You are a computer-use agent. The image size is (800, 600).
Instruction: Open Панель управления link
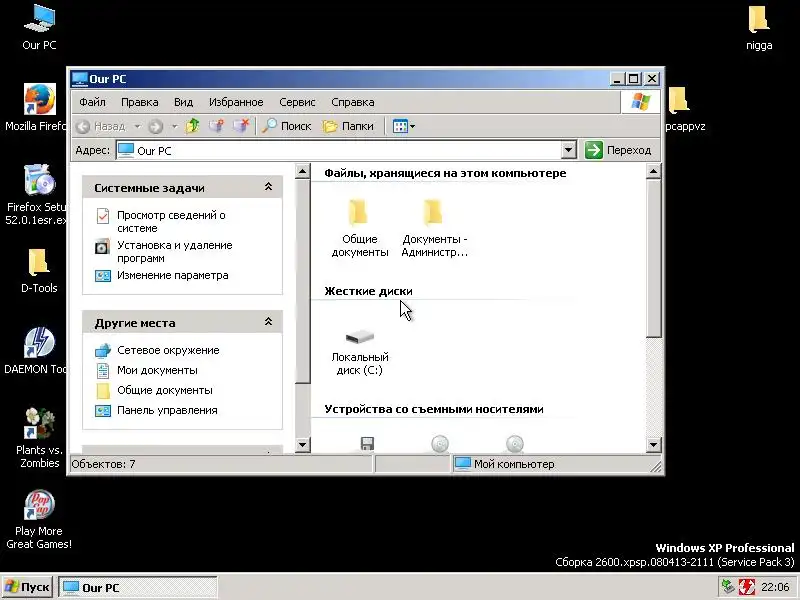click(167, 410)
